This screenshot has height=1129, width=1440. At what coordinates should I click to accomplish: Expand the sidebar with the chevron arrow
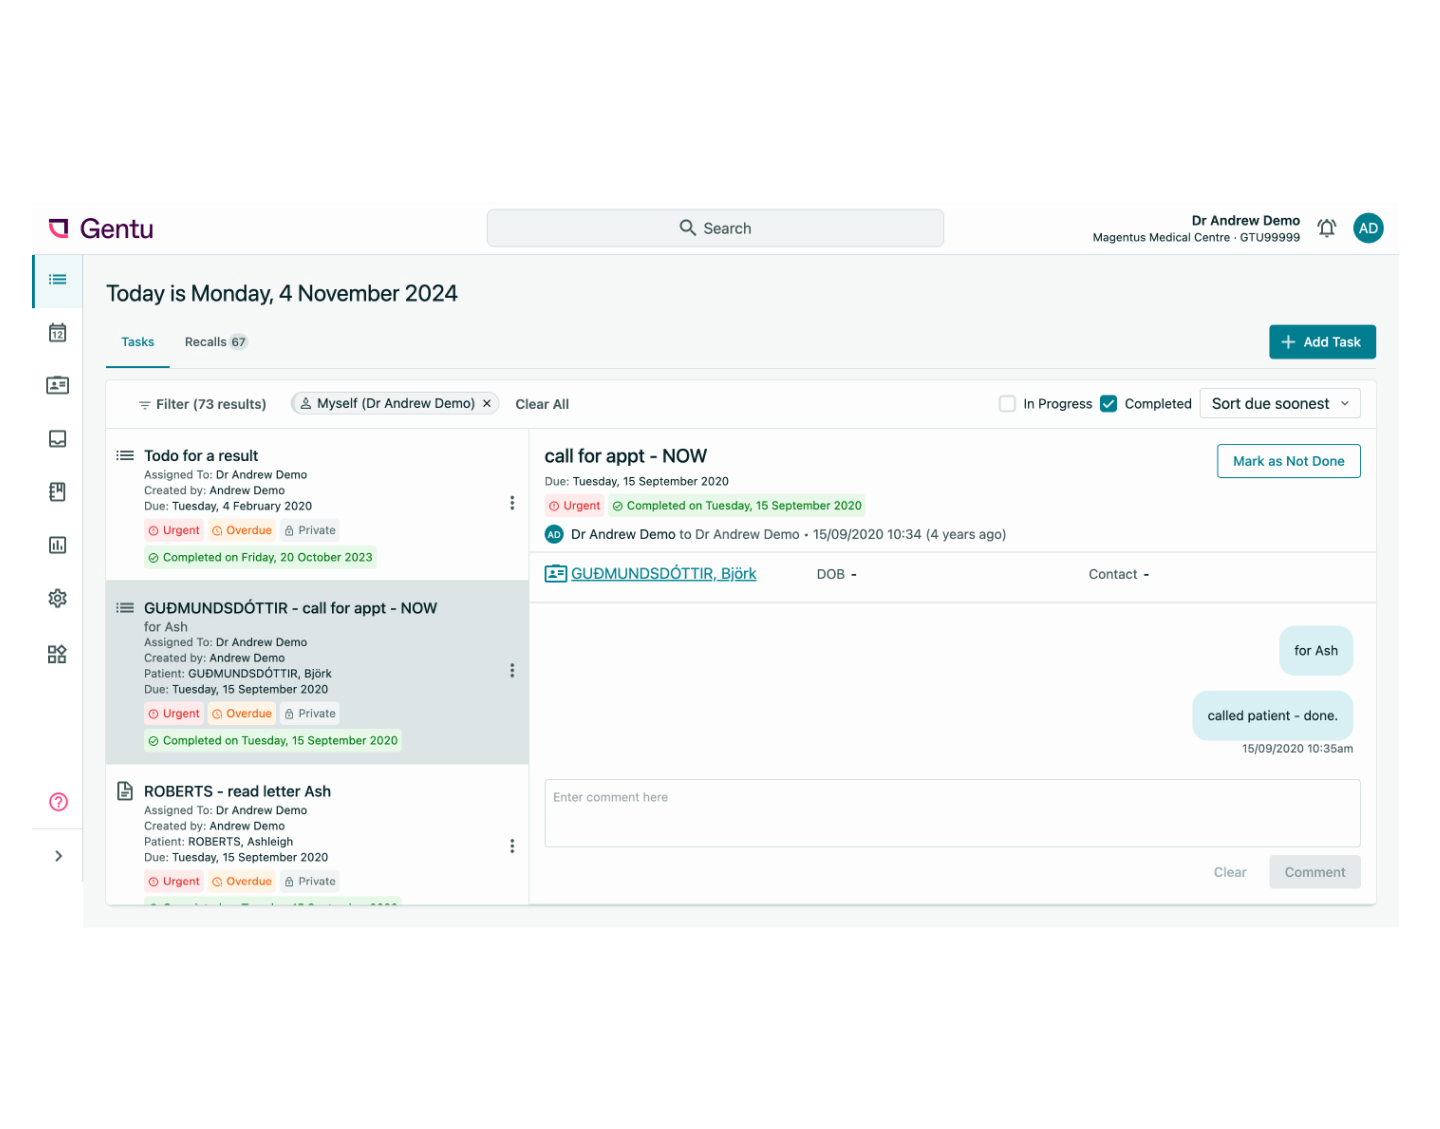(58, 856)
